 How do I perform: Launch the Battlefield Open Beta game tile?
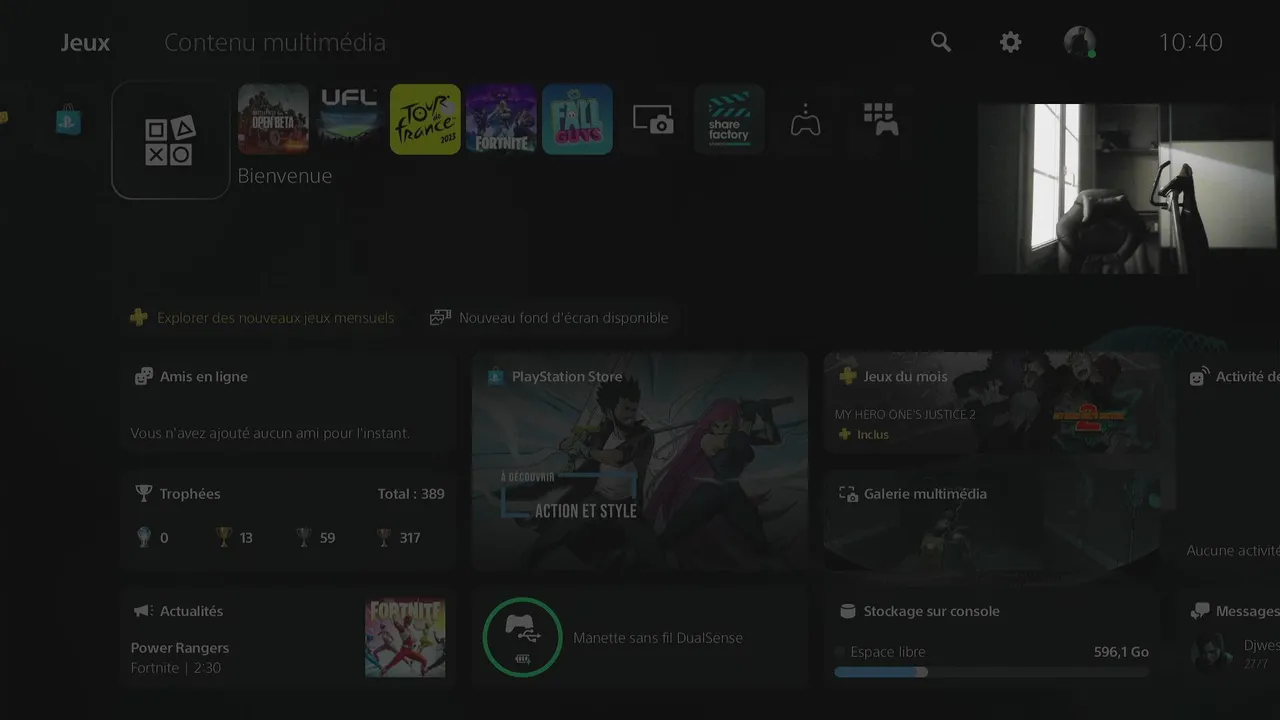tap(273, 119)
